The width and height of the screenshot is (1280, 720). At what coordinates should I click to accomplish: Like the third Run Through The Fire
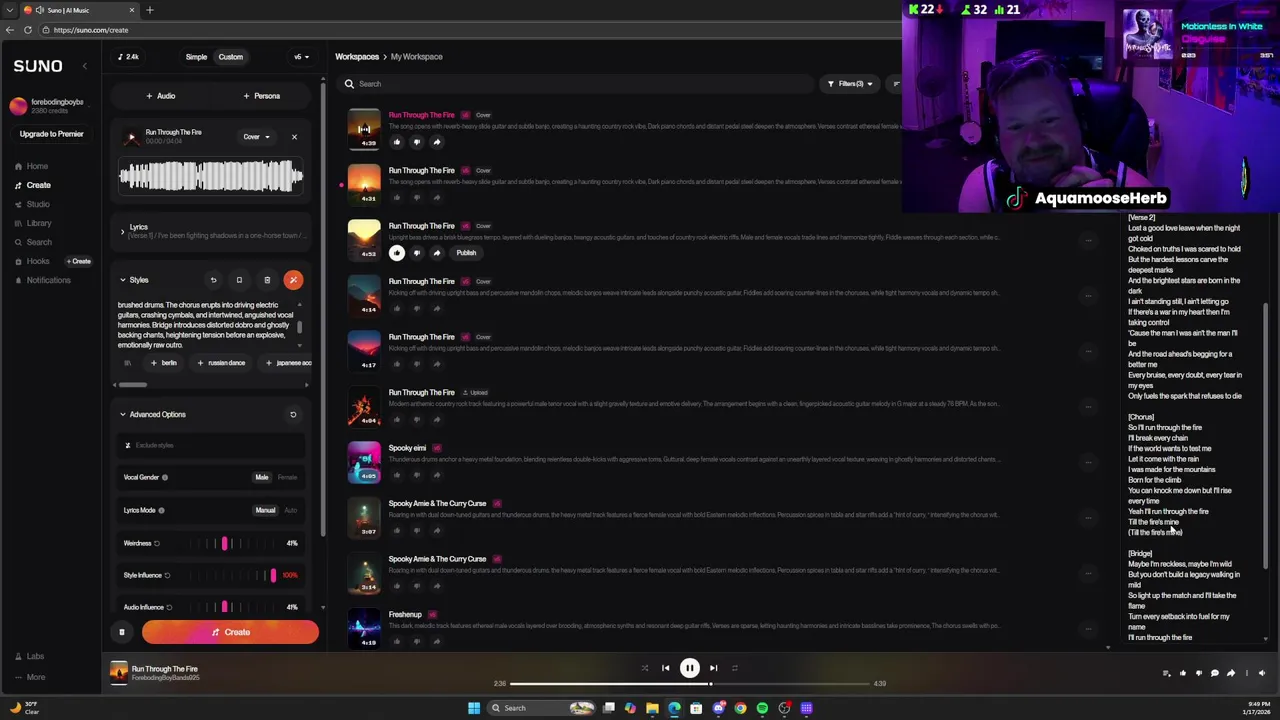click(x=397, y=253)
